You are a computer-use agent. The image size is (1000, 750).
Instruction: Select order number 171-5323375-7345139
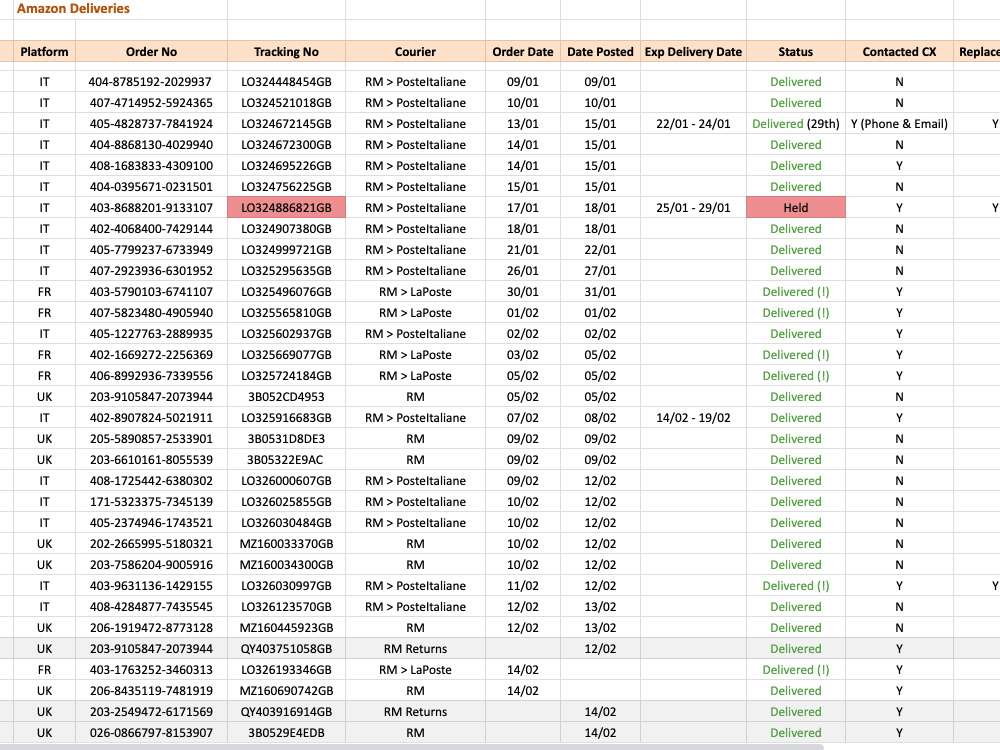(151, 502)
